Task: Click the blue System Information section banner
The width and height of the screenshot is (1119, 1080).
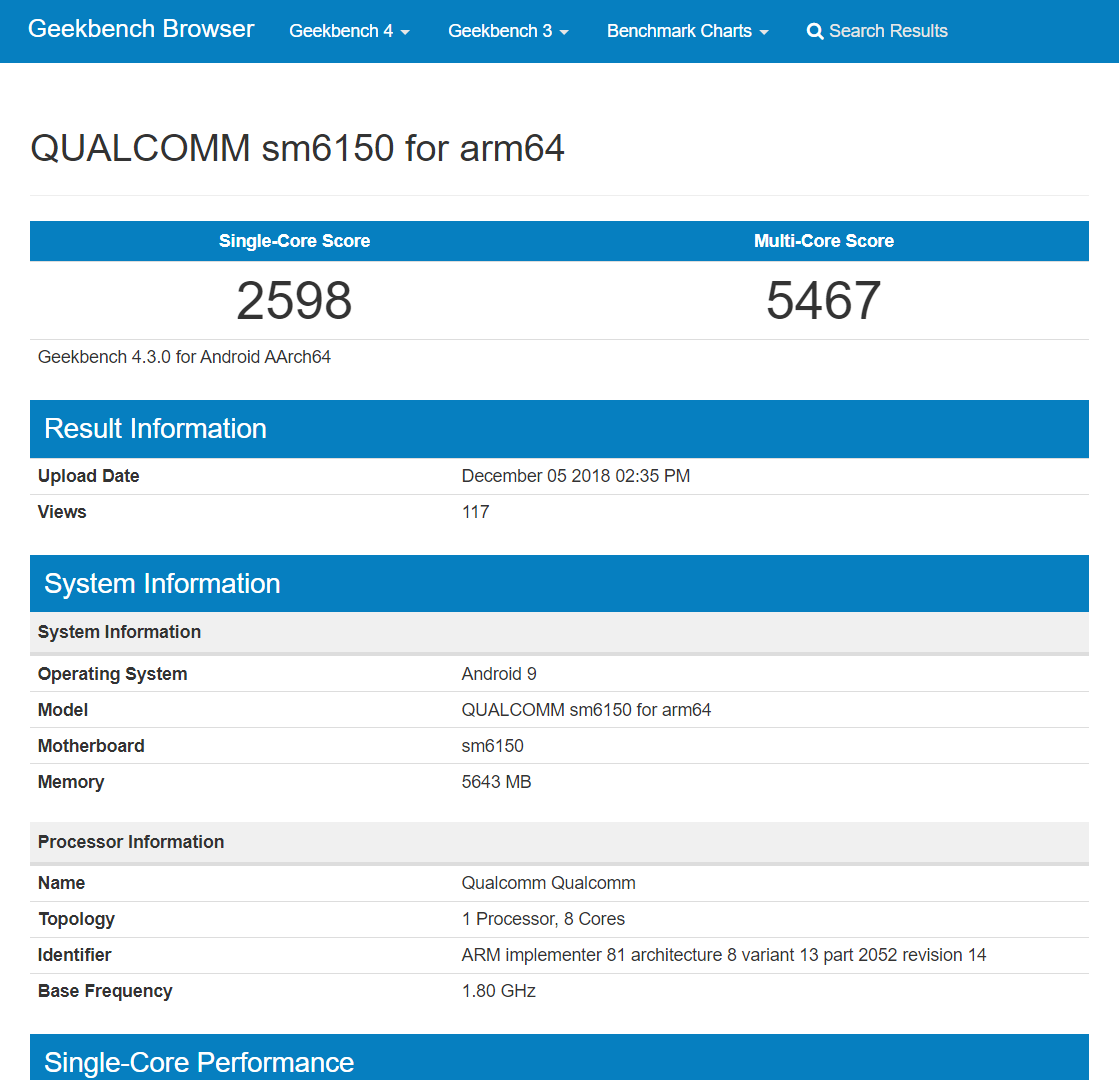Action: pyautogui.click(x=560, y=584)
